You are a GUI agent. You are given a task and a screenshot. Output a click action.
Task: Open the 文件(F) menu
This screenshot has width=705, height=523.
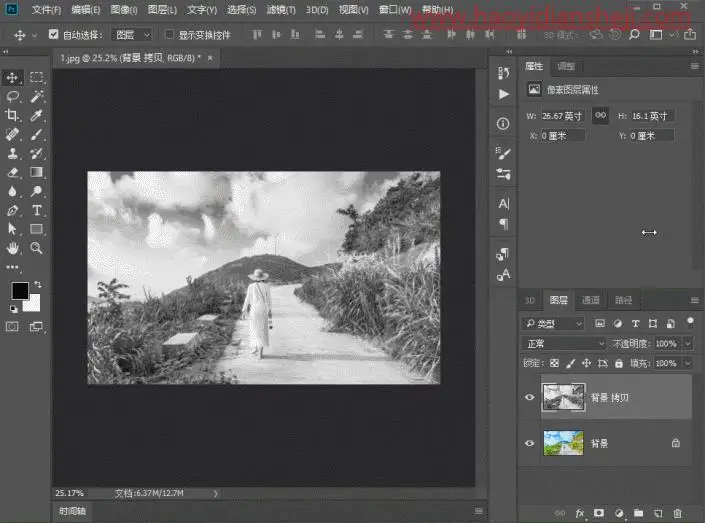46,9
